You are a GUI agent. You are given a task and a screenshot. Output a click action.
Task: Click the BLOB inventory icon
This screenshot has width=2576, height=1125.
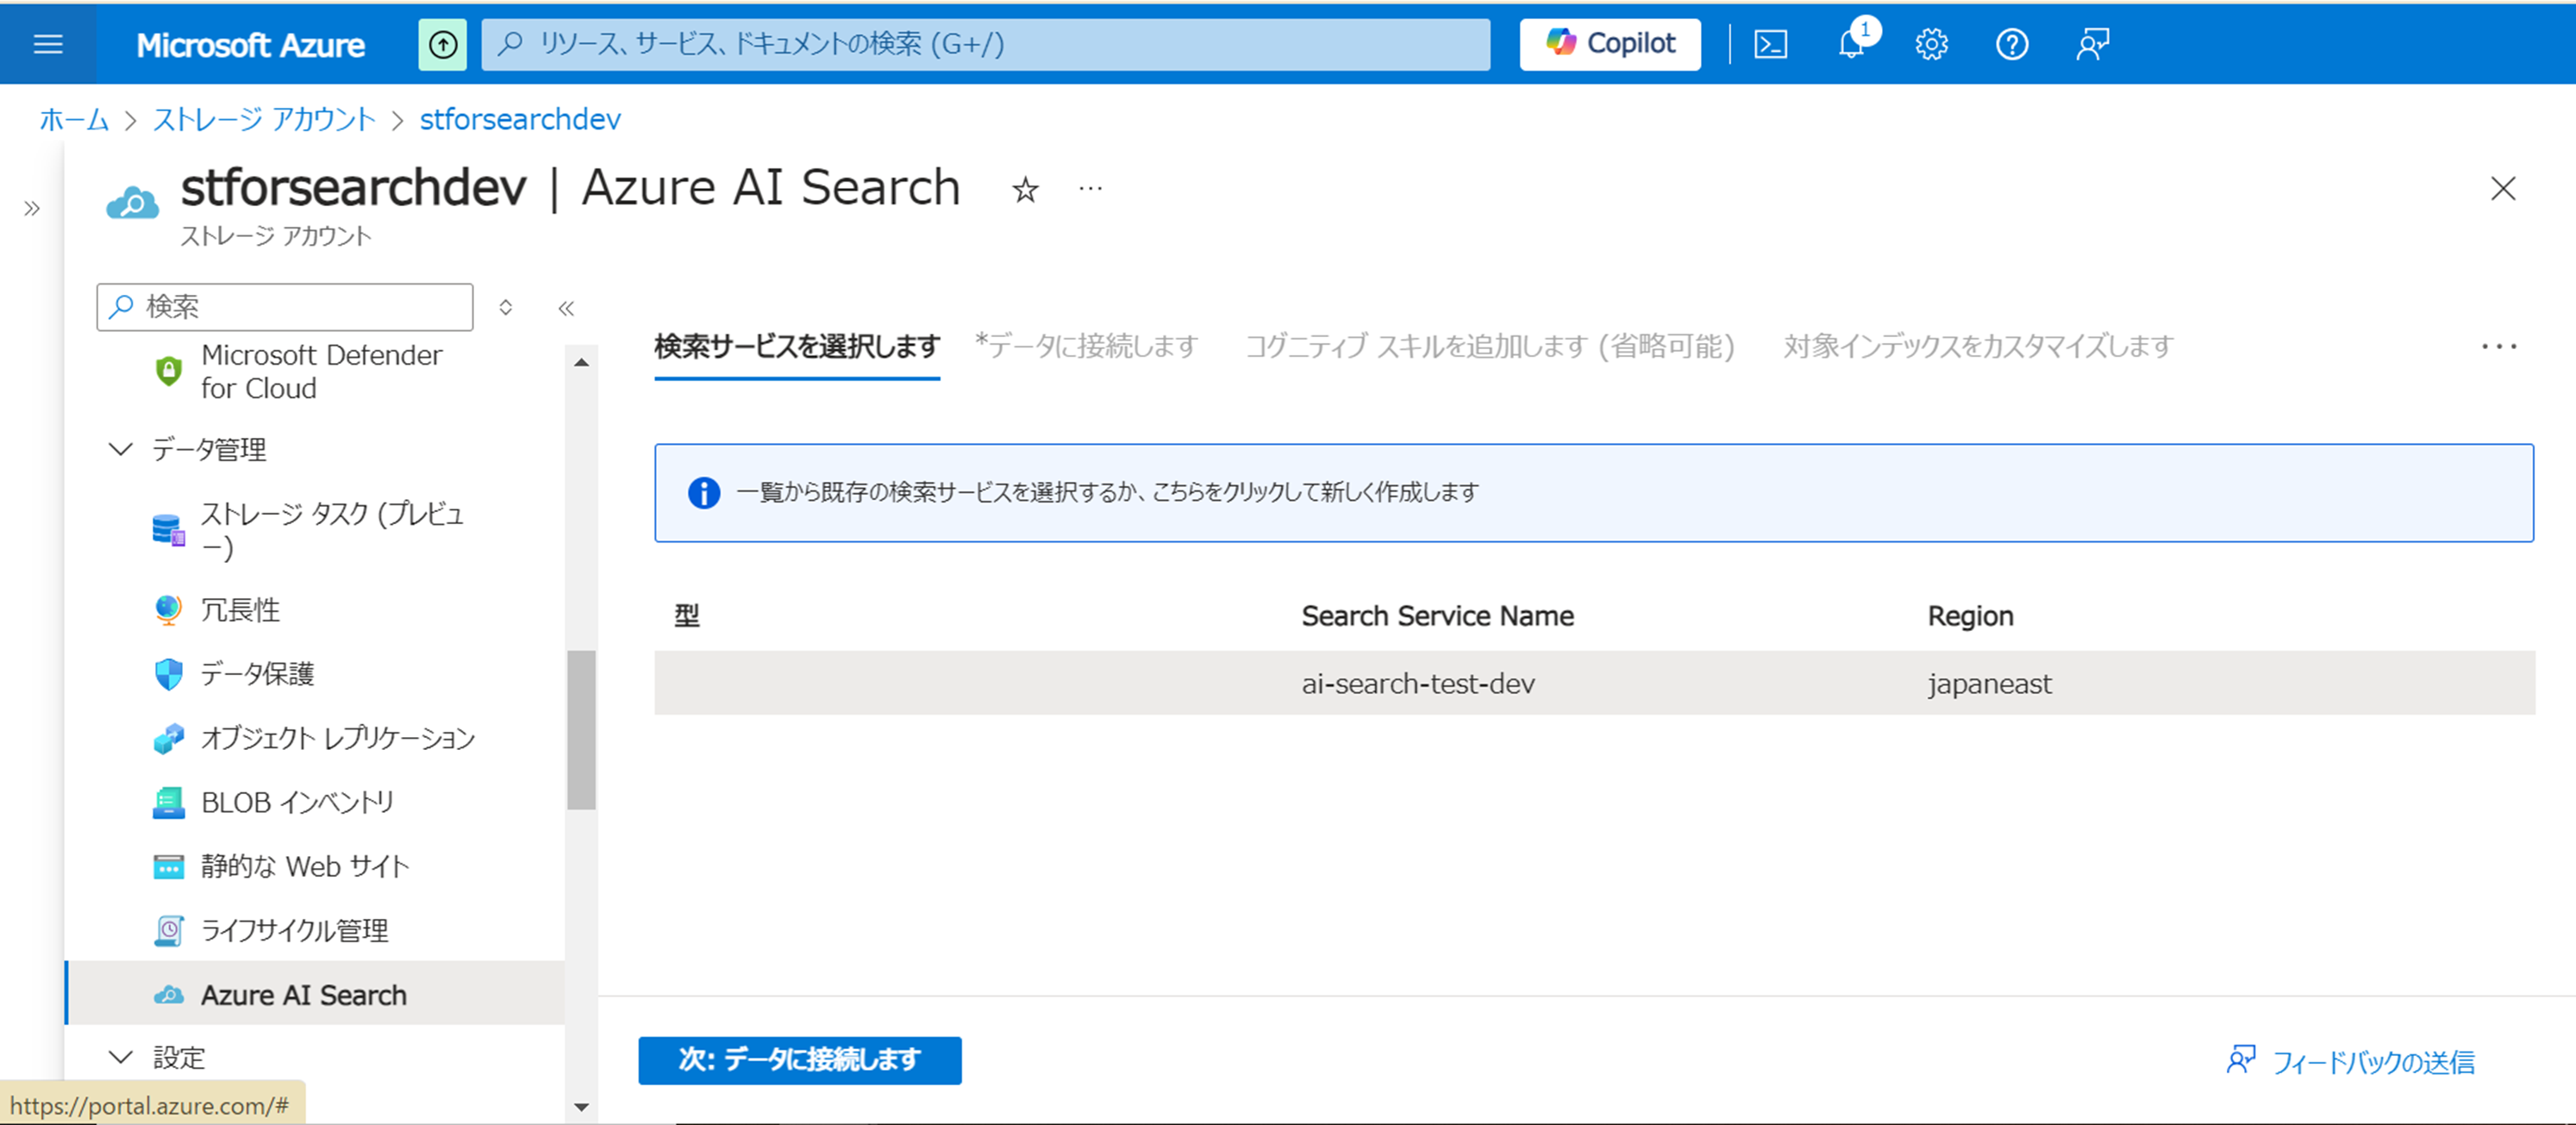[168, 802]
